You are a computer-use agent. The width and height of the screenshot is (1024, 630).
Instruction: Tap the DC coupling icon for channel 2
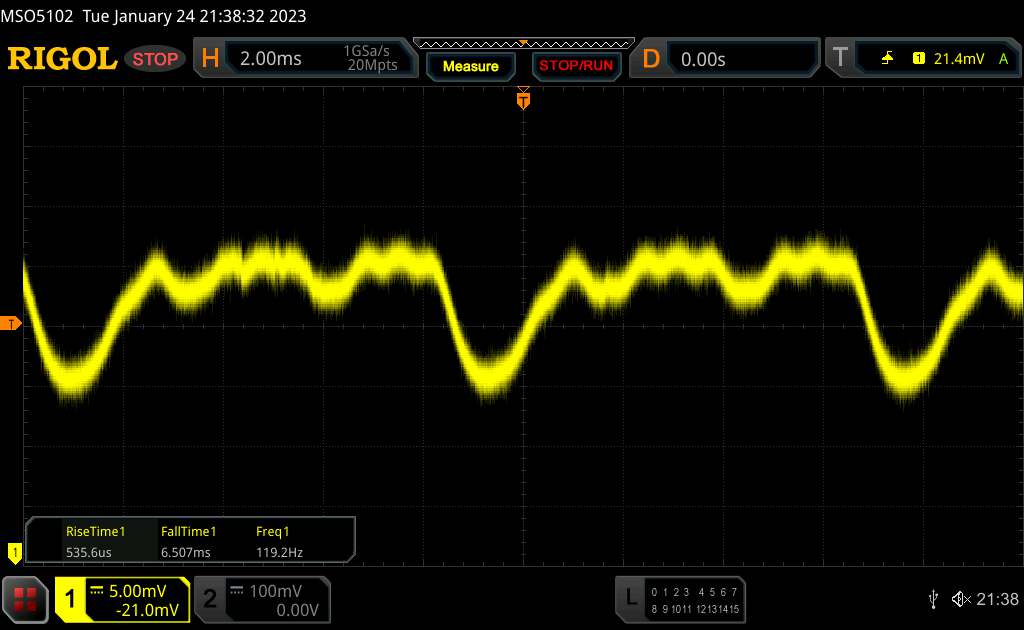pyautogui.click(x=236, y=591)
